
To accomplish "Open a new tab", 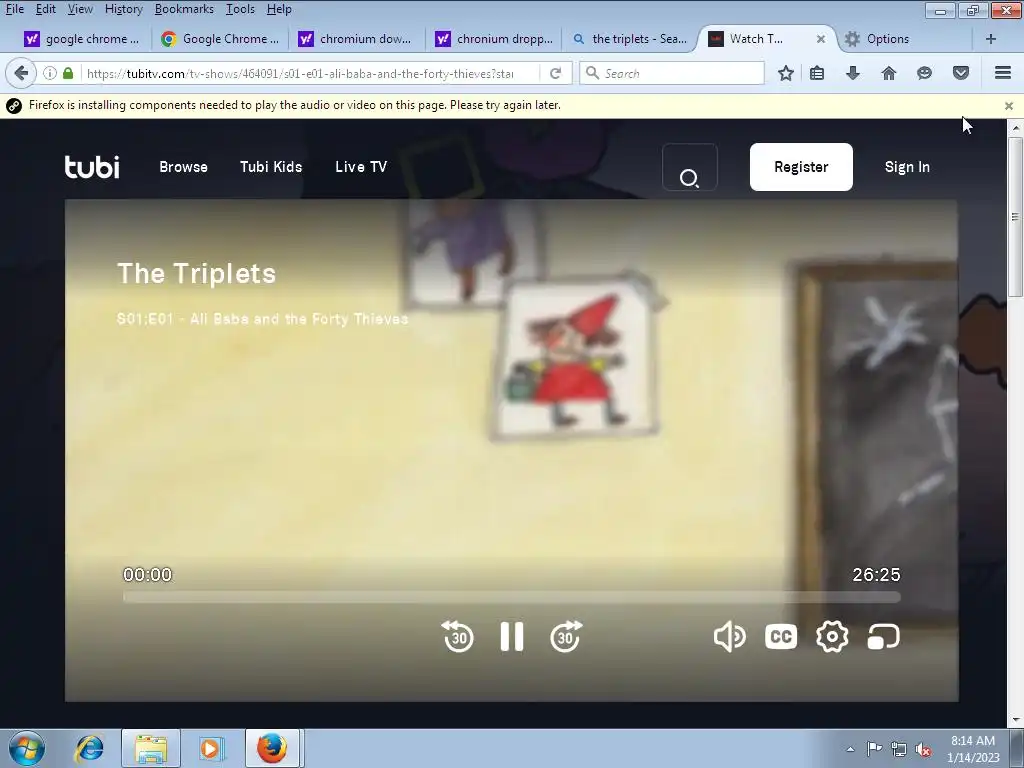I will point(991,39).
